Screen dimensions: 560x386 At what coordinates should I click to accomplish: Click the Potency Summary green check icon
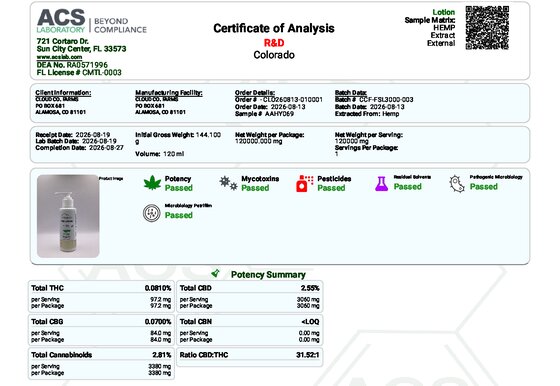(x=215, y=273)
